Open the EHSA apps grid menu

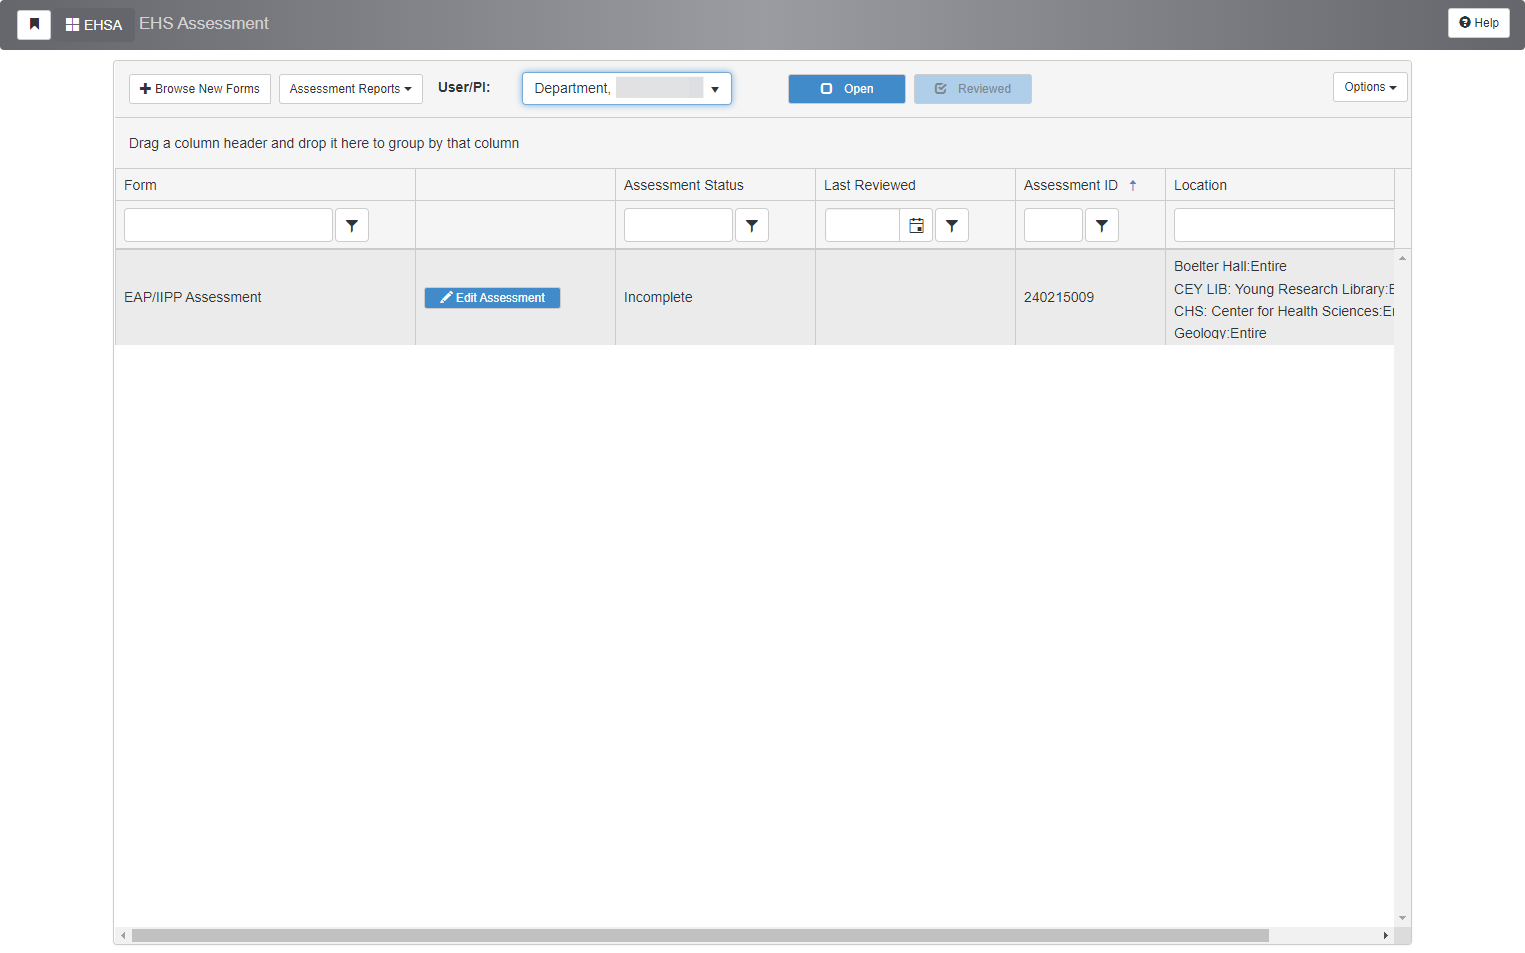click(x=94, y=24)
